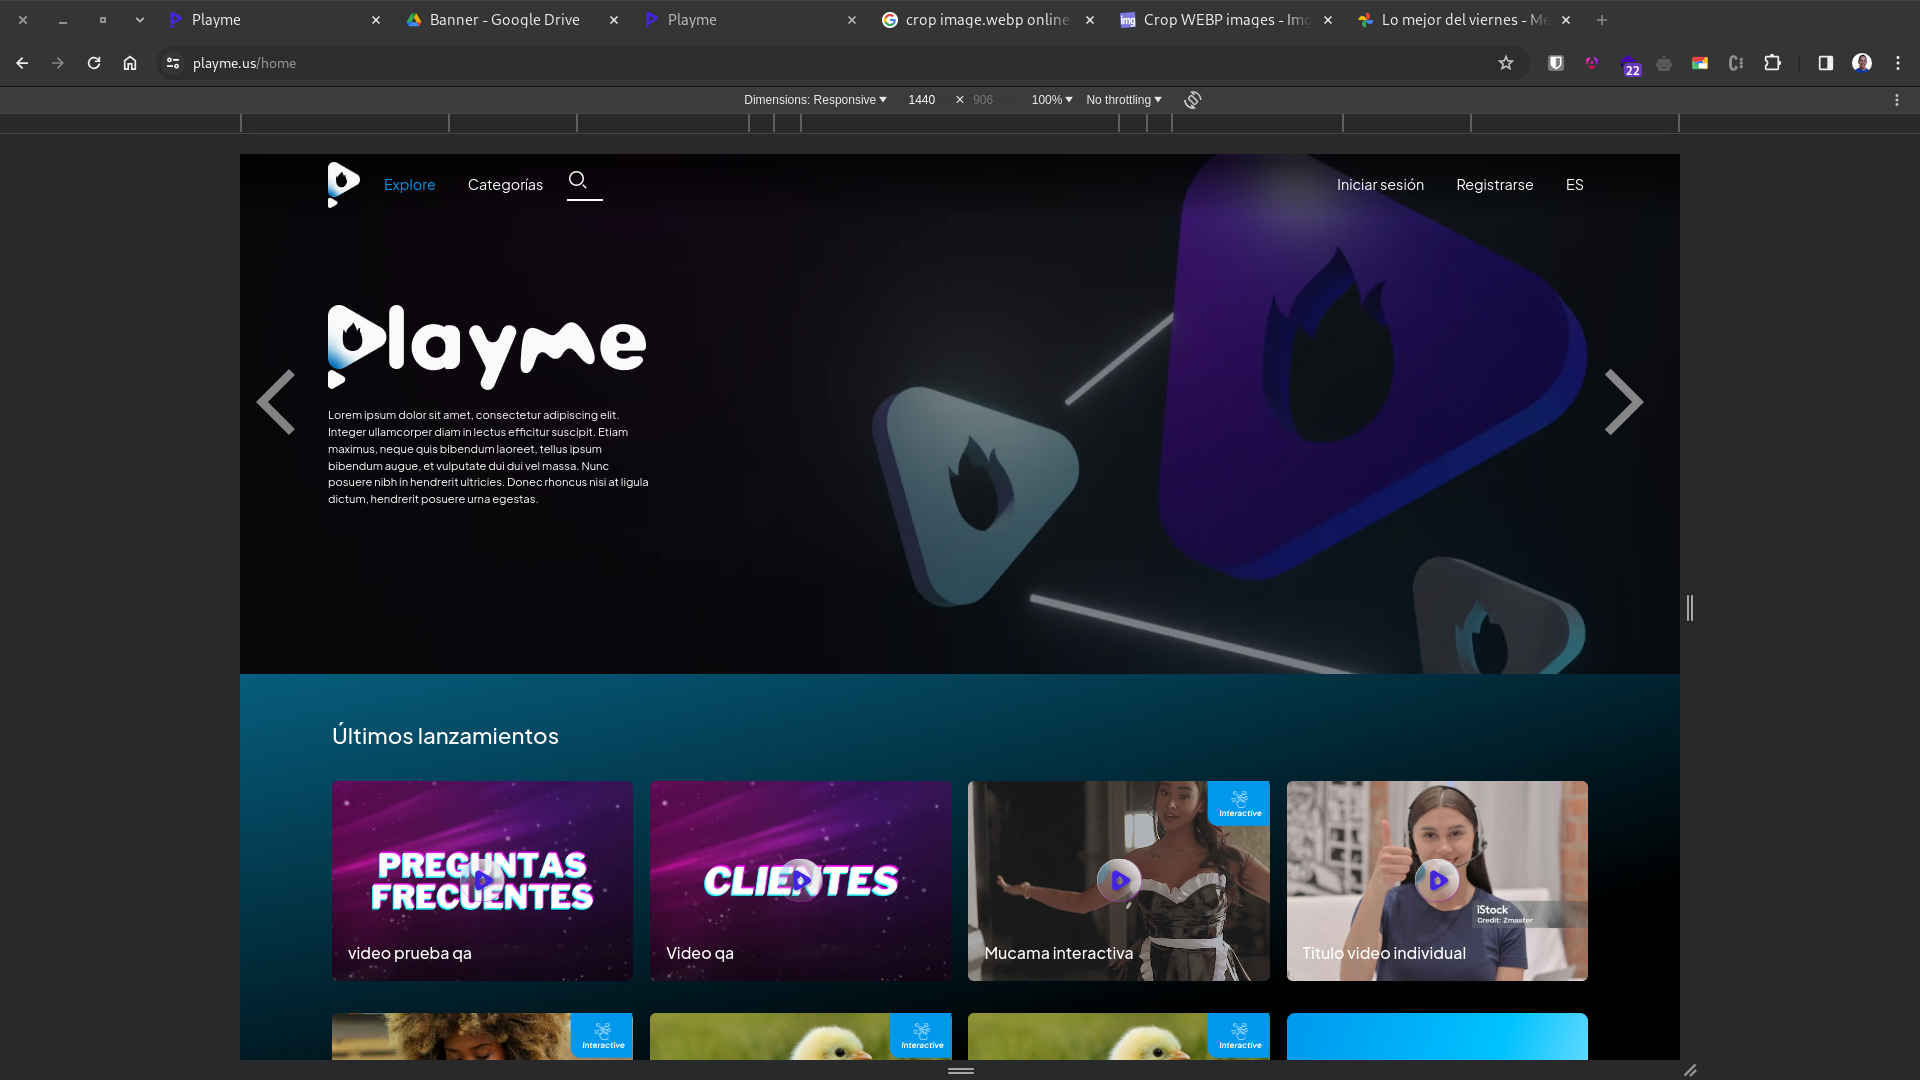Click the Iniciar sesión link

coord(1380,185)
